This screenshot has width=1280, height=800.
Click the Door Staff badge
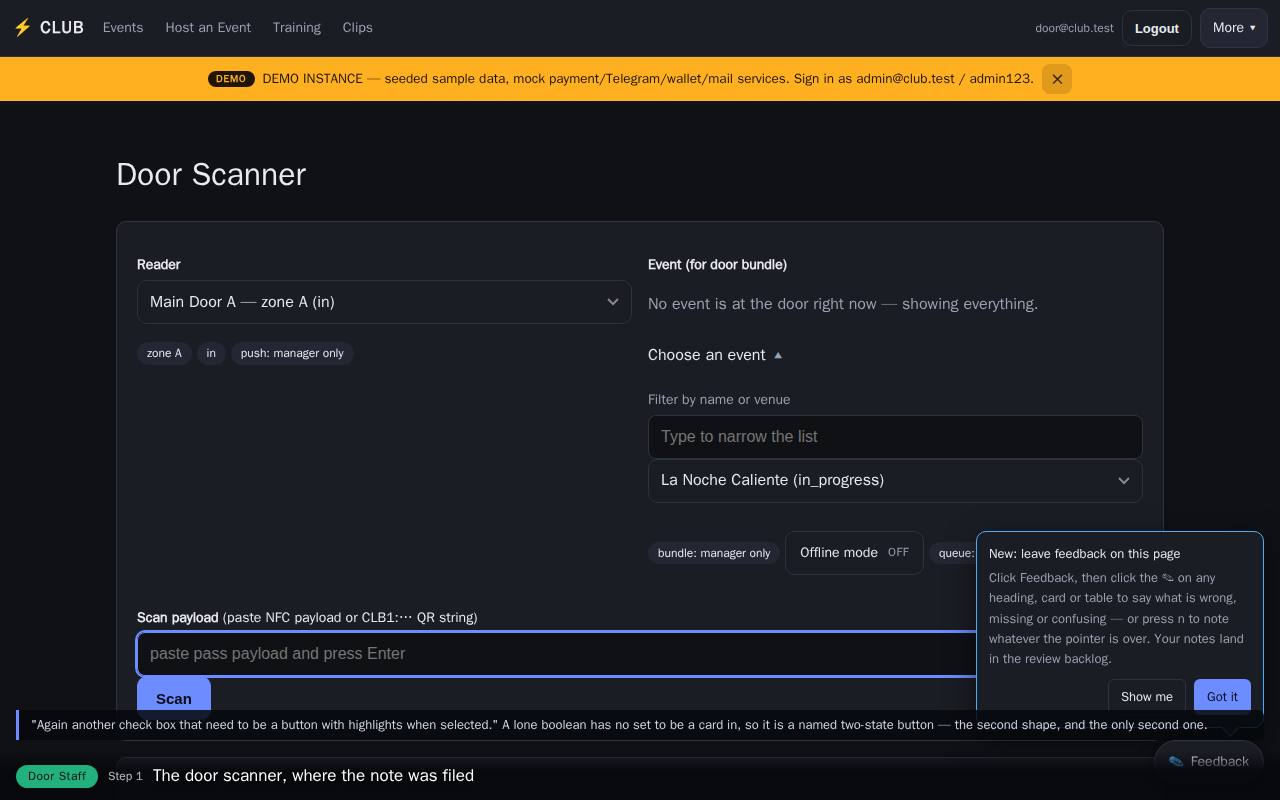(x=57, y=776)
